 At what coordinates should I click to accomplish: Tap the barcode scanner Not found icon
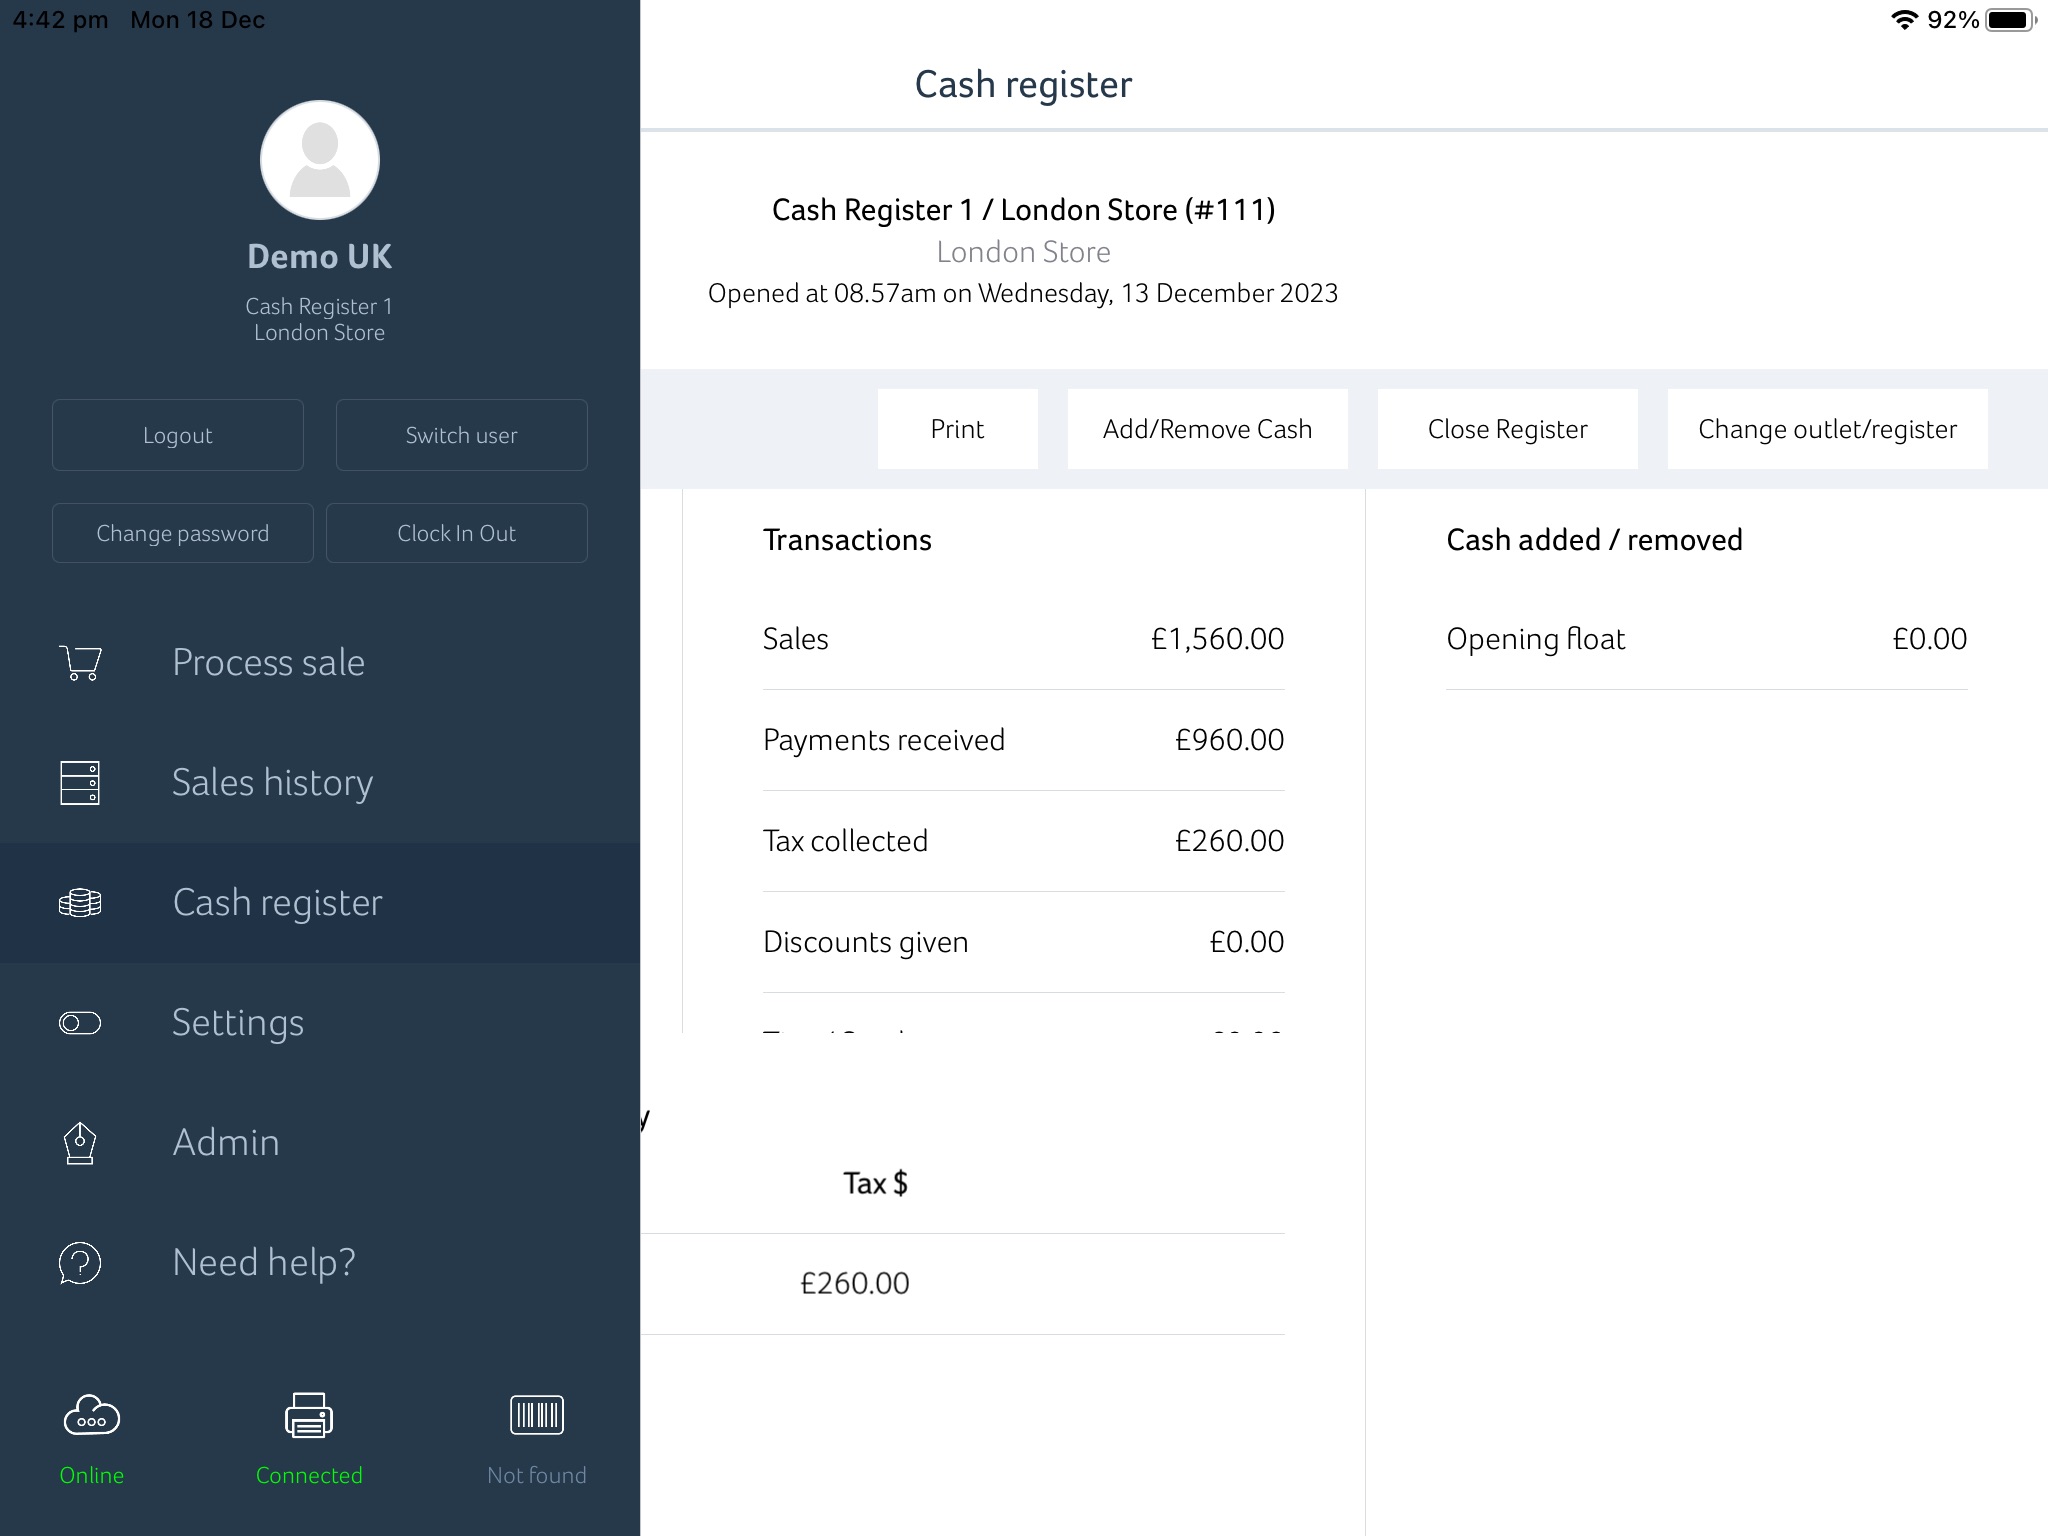click(537, 1416)
